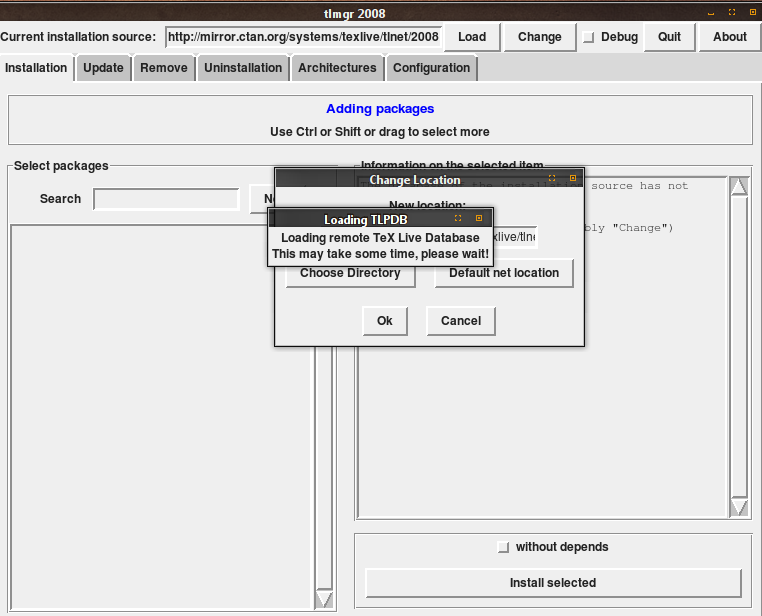
Task: Click Install selected button
Action: (553, 583)
